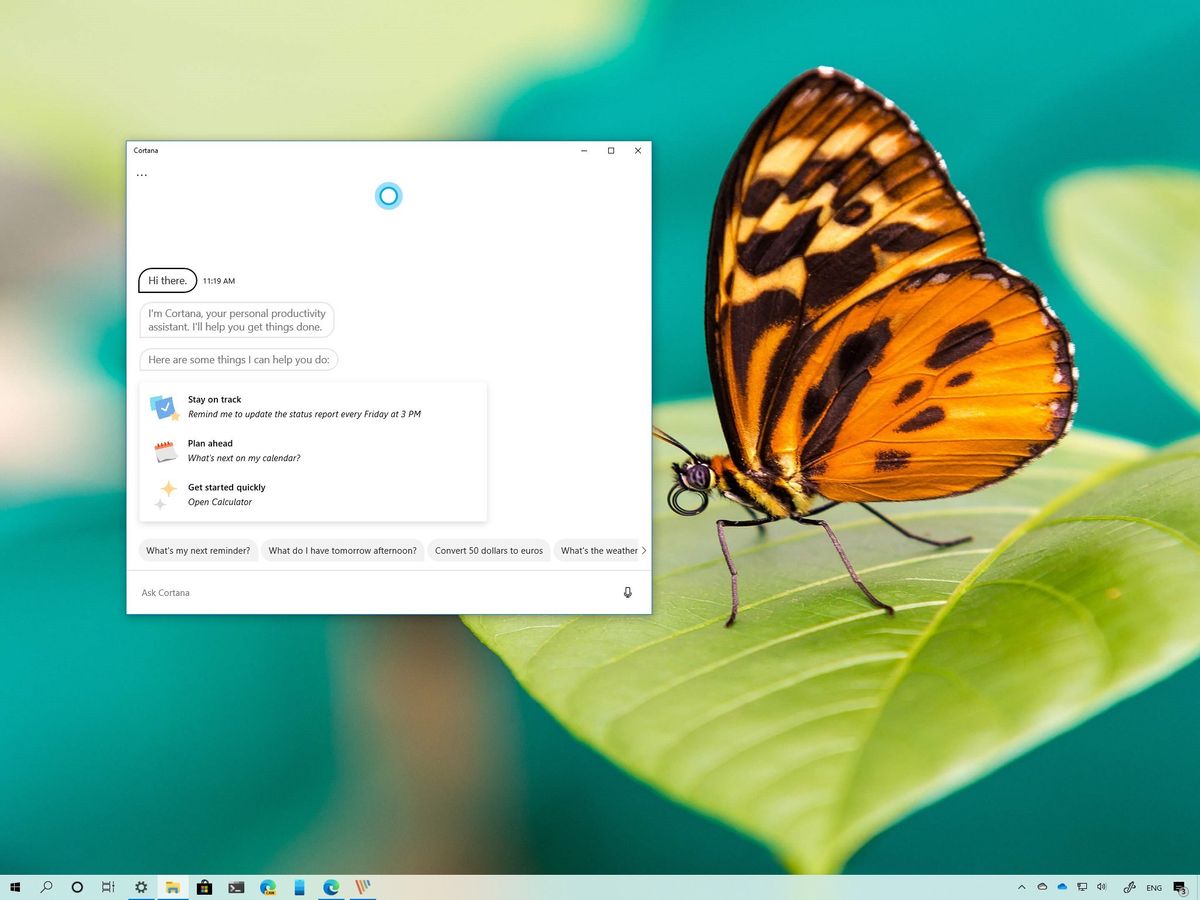
Task: Open Cortana's ellipsis menu
Action: 141,173
